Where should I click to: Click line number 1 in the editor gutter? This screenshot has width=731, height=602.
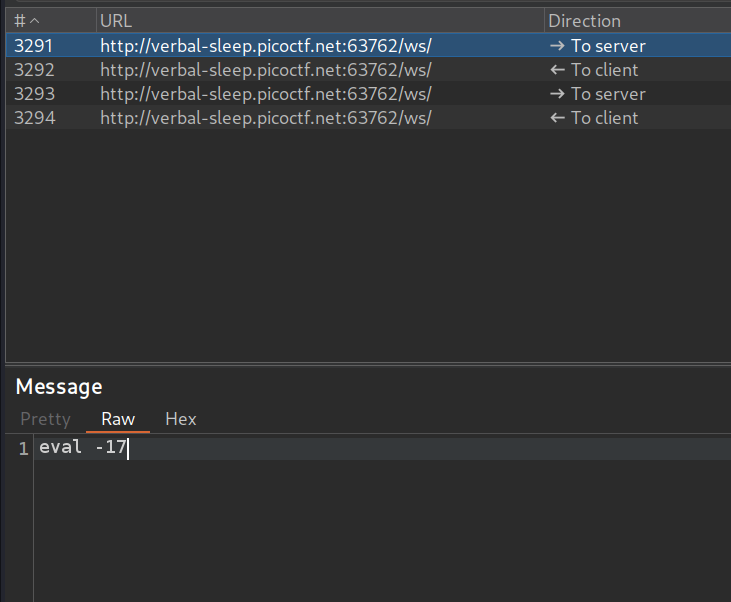23,449
